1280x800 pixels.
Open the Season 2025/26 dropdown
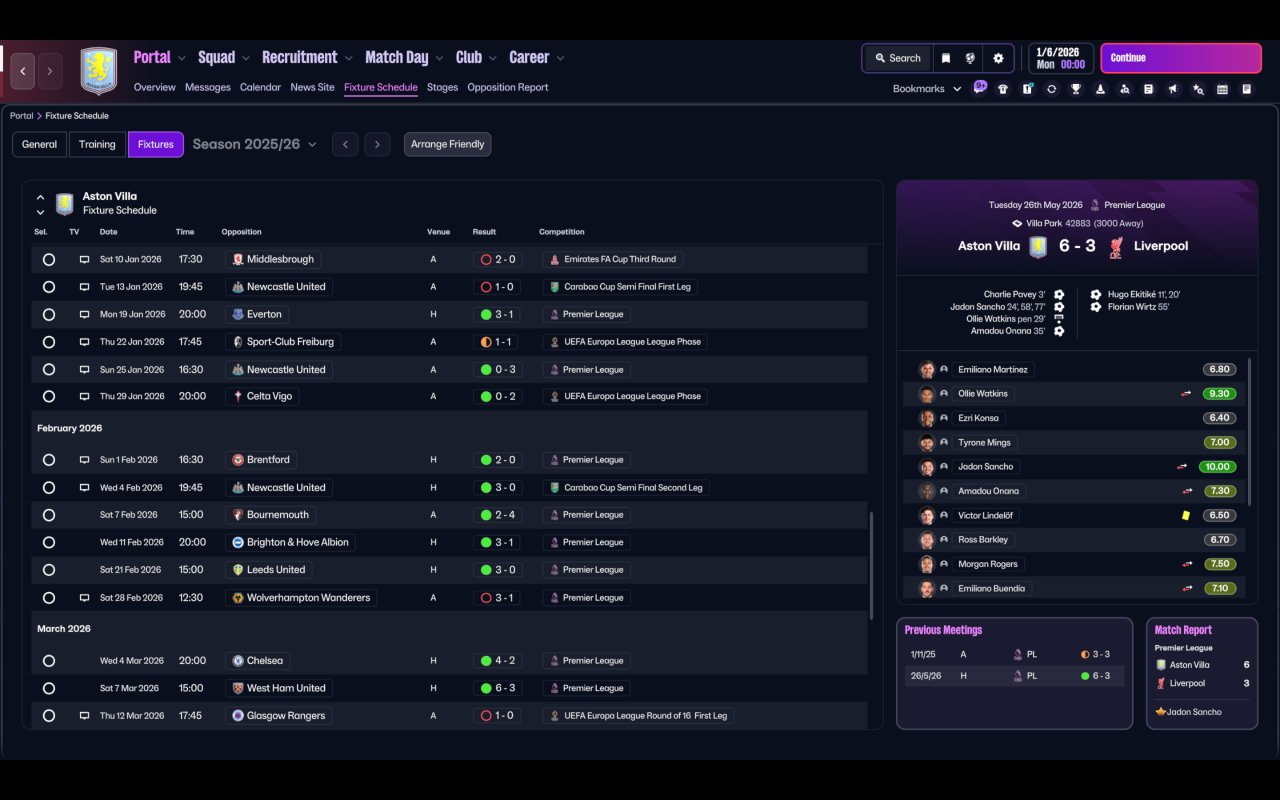tap(254, 144)
